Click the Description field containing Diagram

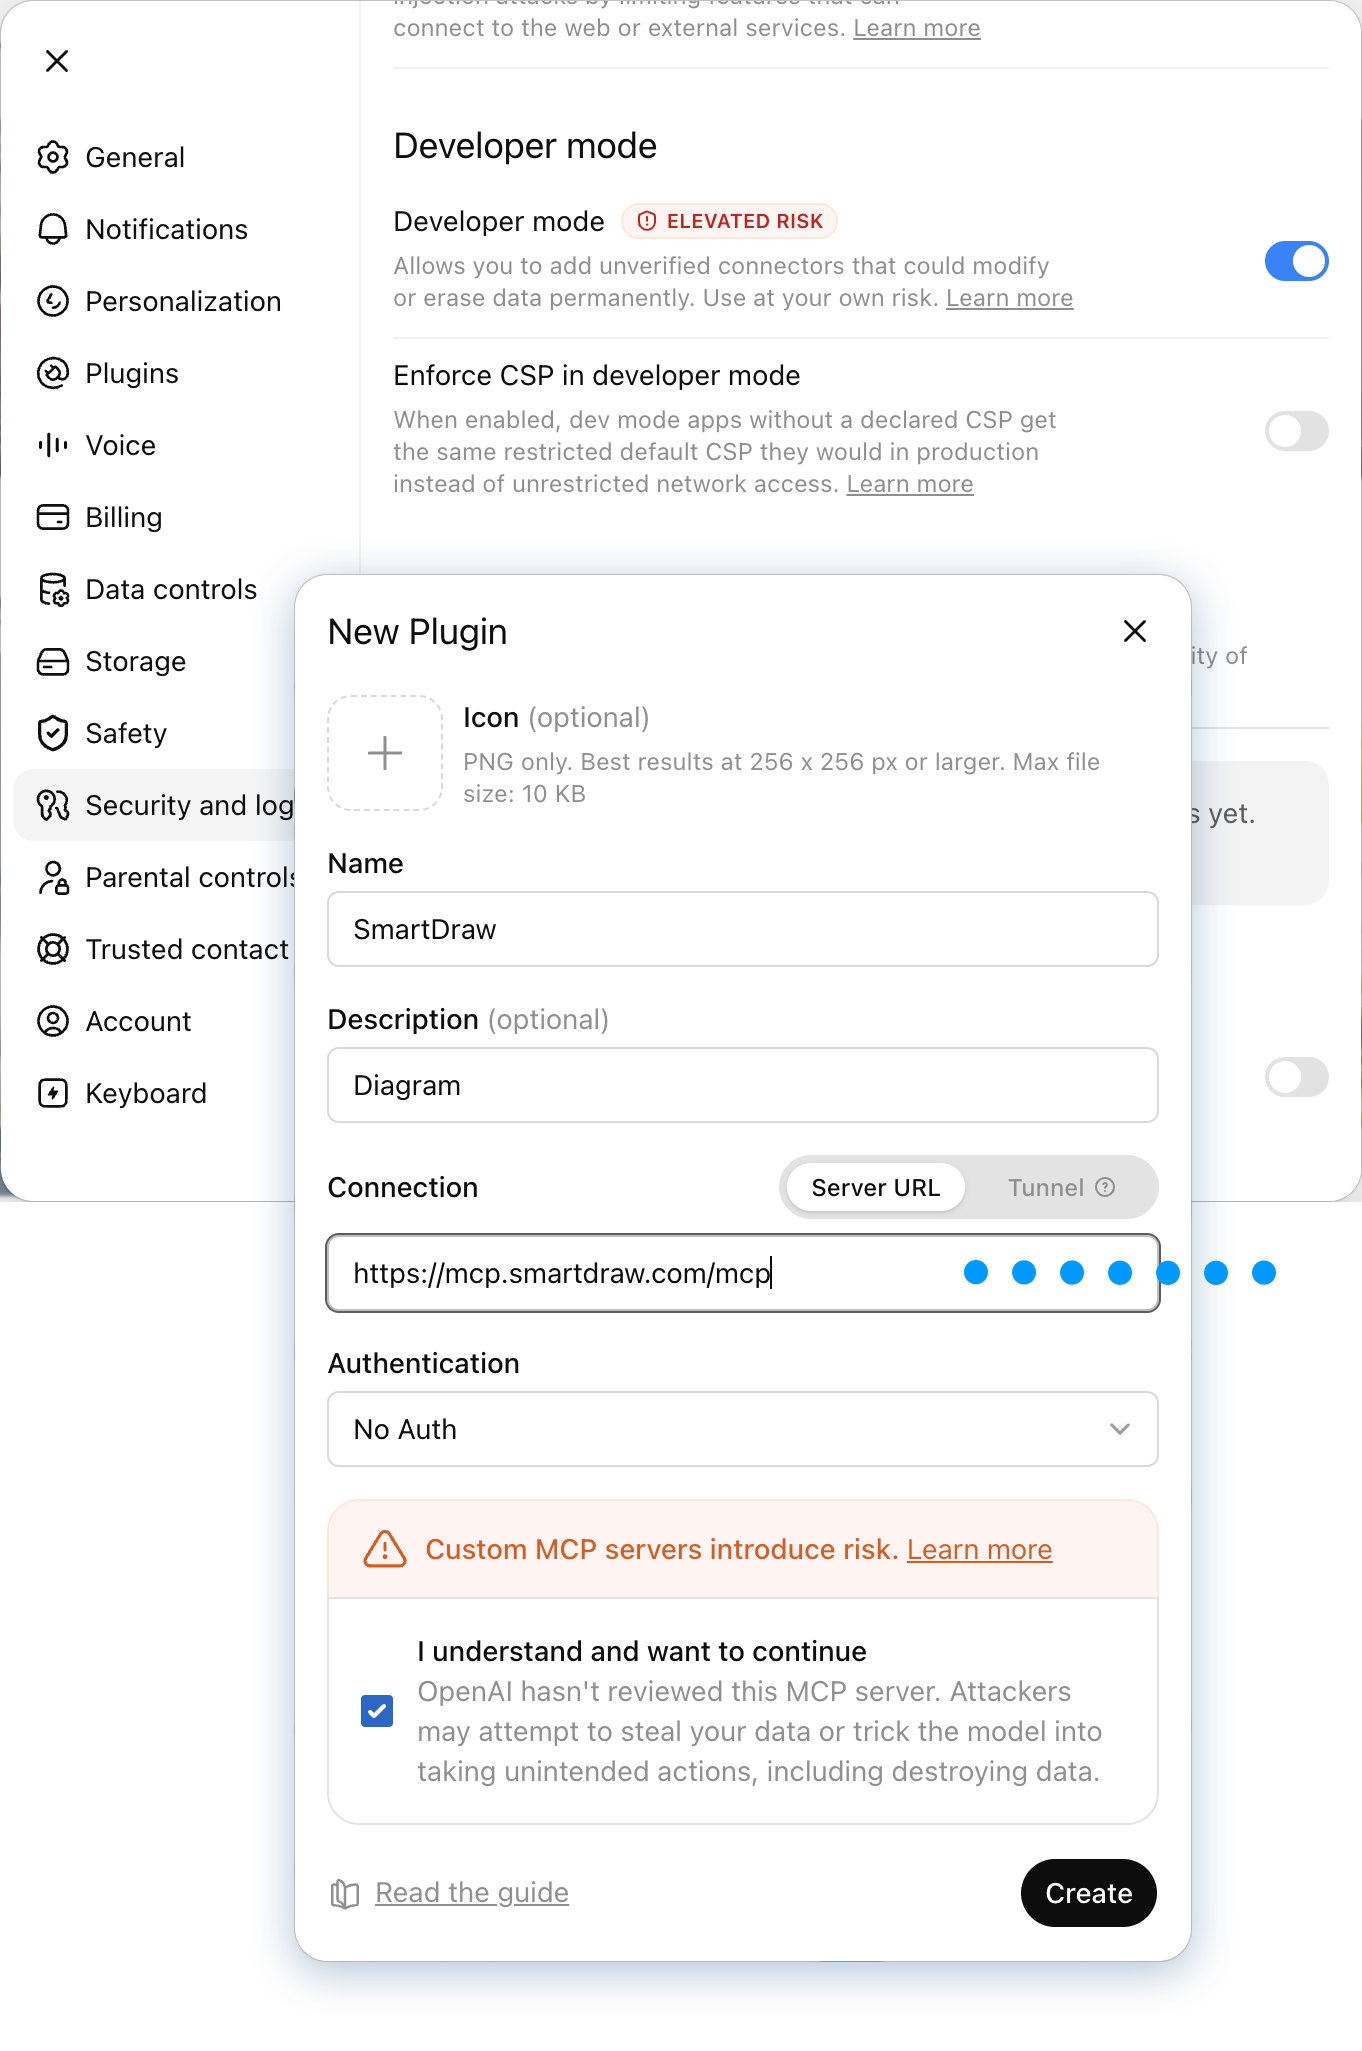tap(743, 1085)
